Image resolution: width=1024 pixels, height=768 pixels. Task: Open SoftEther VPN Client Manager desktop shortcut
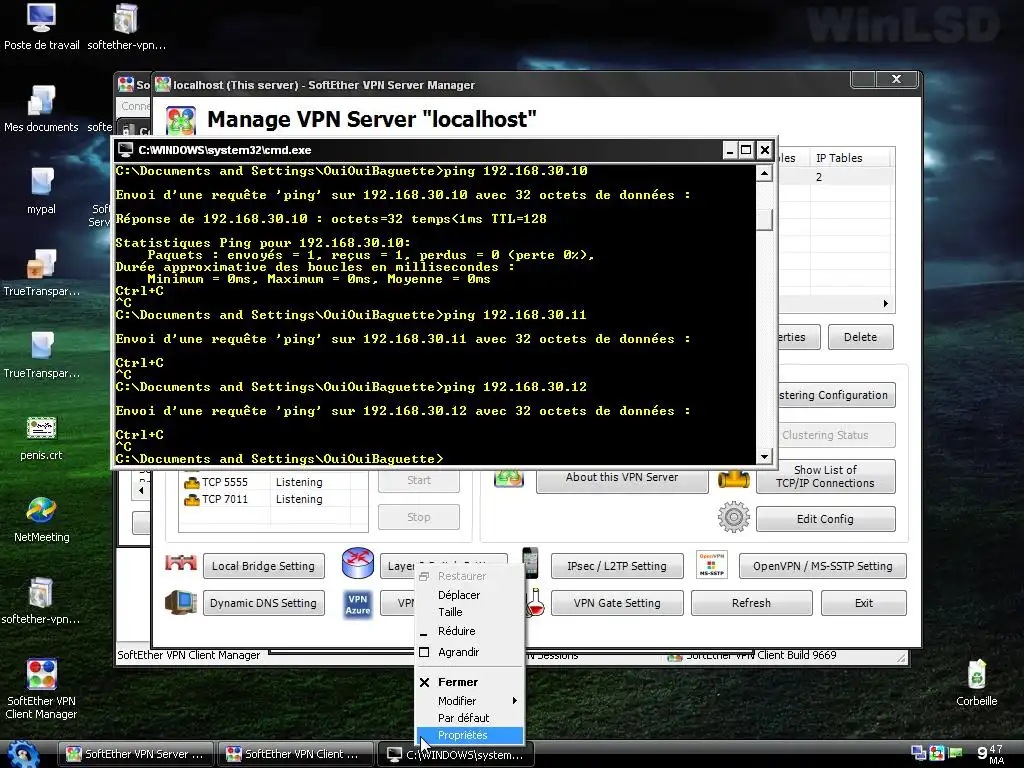click(x=41, y=689)
